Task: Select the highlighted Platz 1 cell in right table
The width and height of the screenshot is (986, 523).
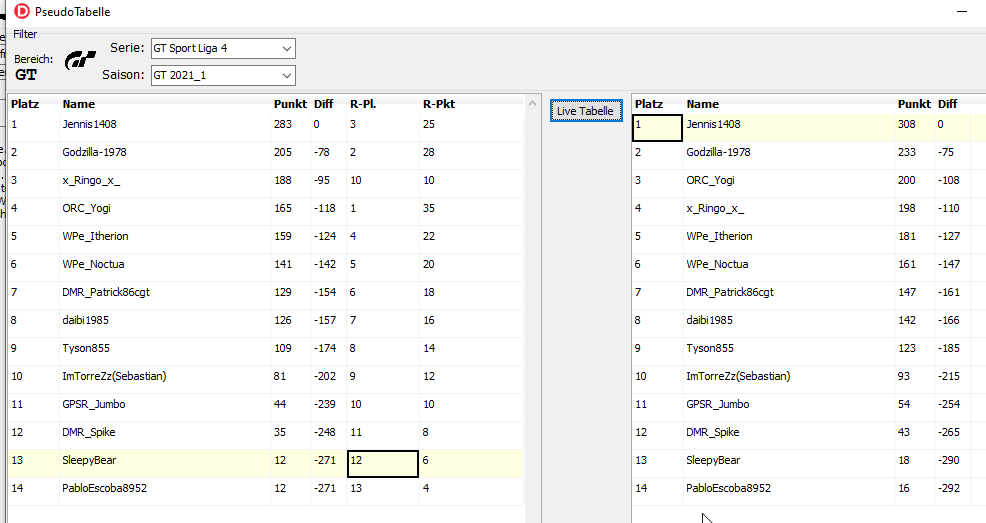Action: [x=657, y=125]
